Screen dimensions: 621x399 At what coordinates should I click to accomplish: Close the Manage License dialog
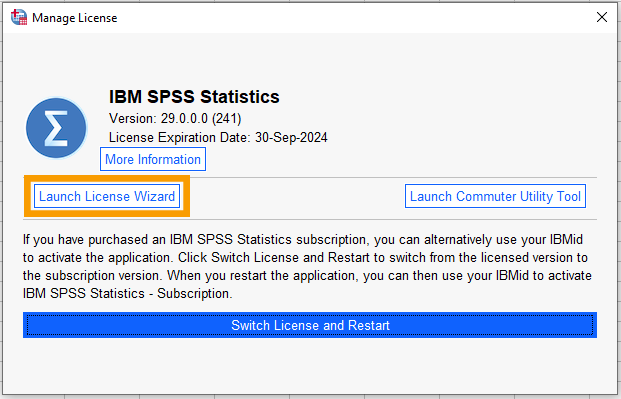point(602,17)
